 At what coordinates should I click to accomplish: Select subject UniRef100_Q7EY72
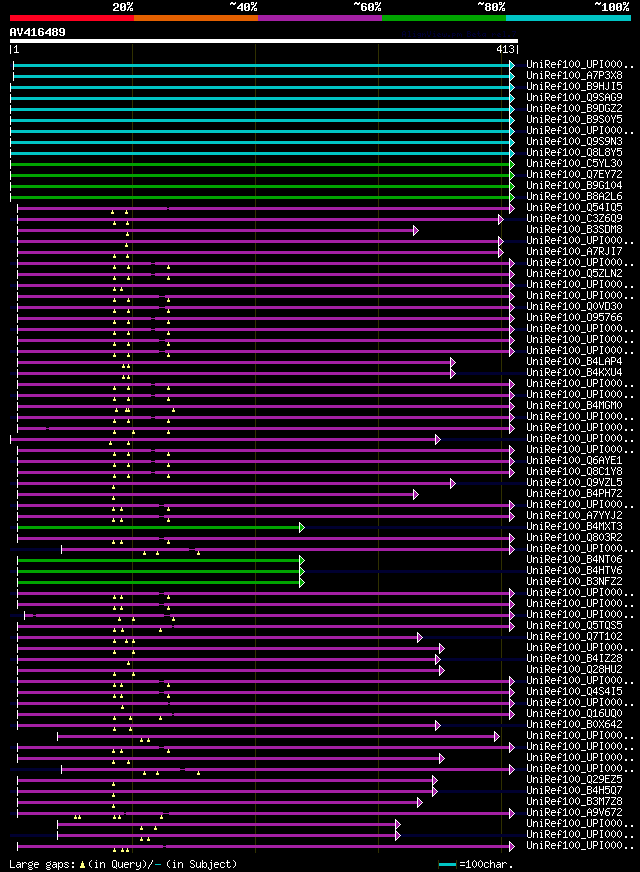point(574,175)
